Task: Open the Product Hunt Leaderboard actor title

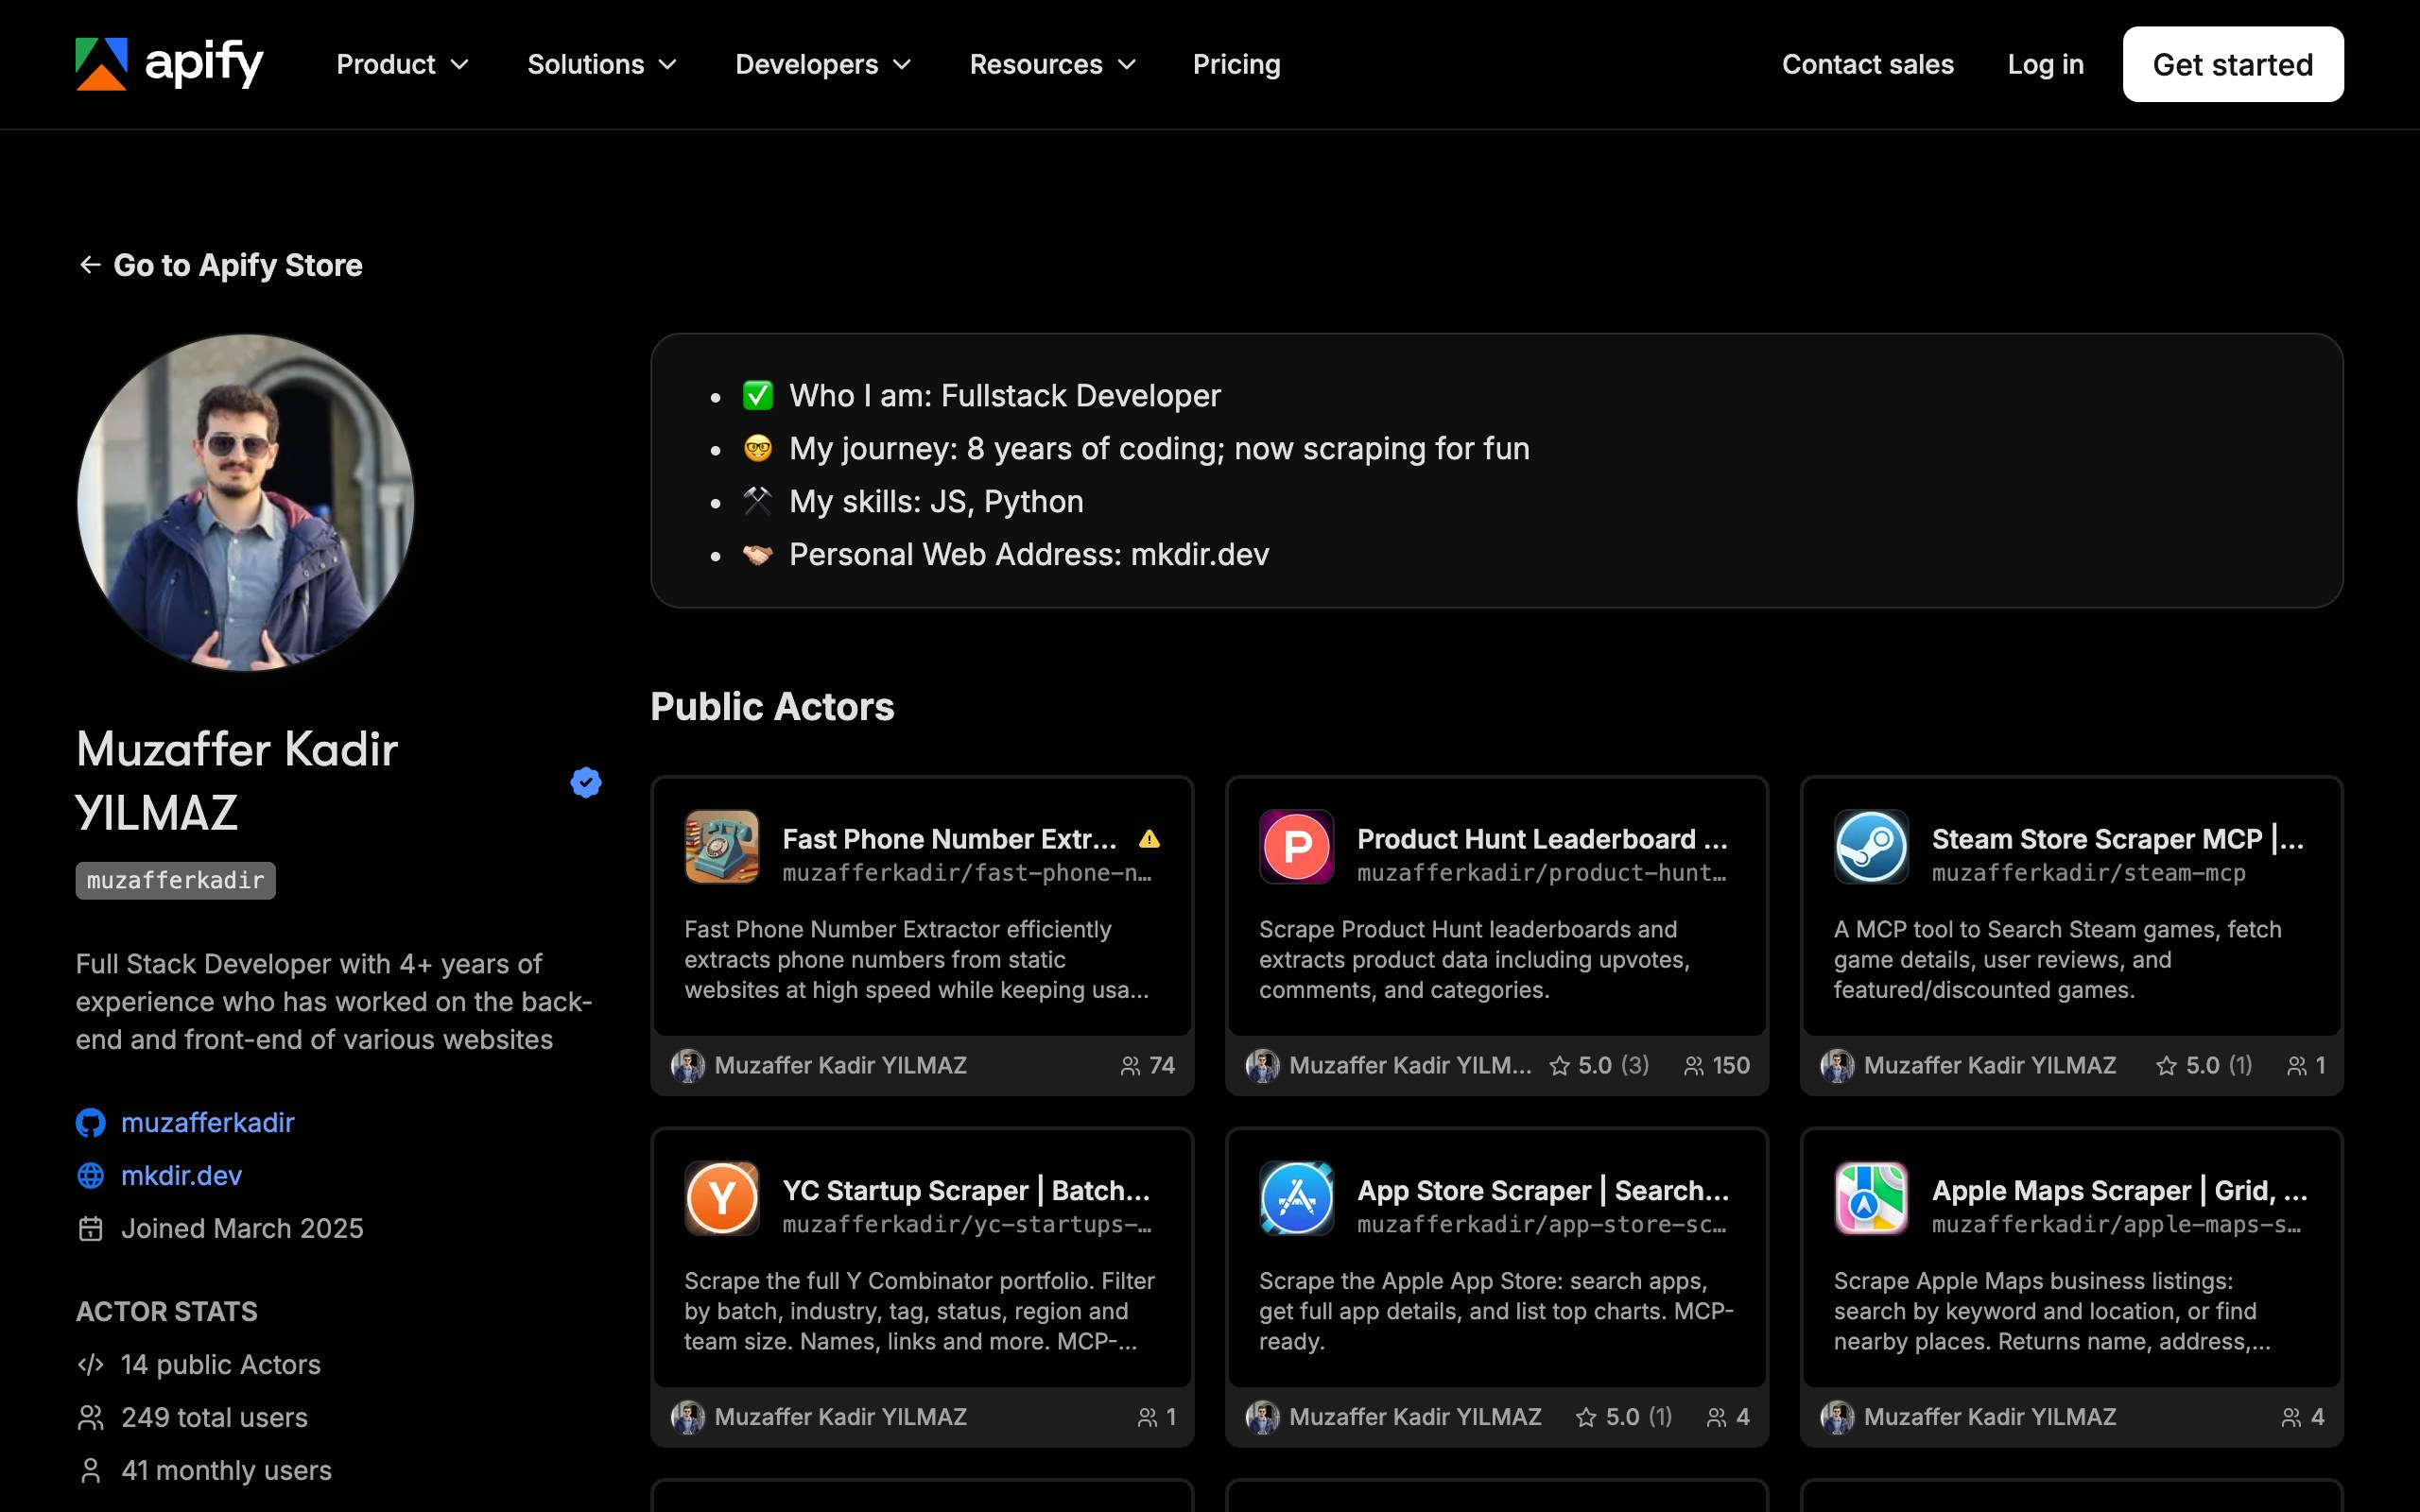Action: tap(1542, 839)
